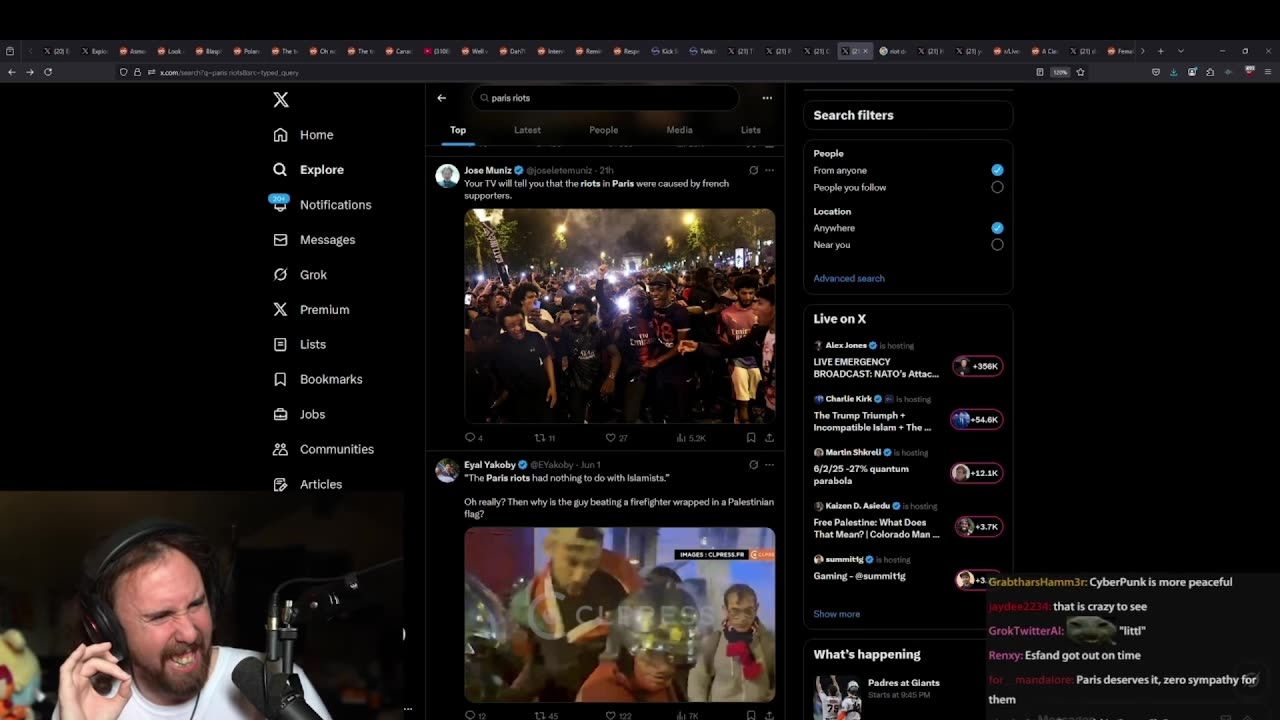Open Jose Muniz profile avatar
This screenshot has width=1280, height=720.
(447, 176)
